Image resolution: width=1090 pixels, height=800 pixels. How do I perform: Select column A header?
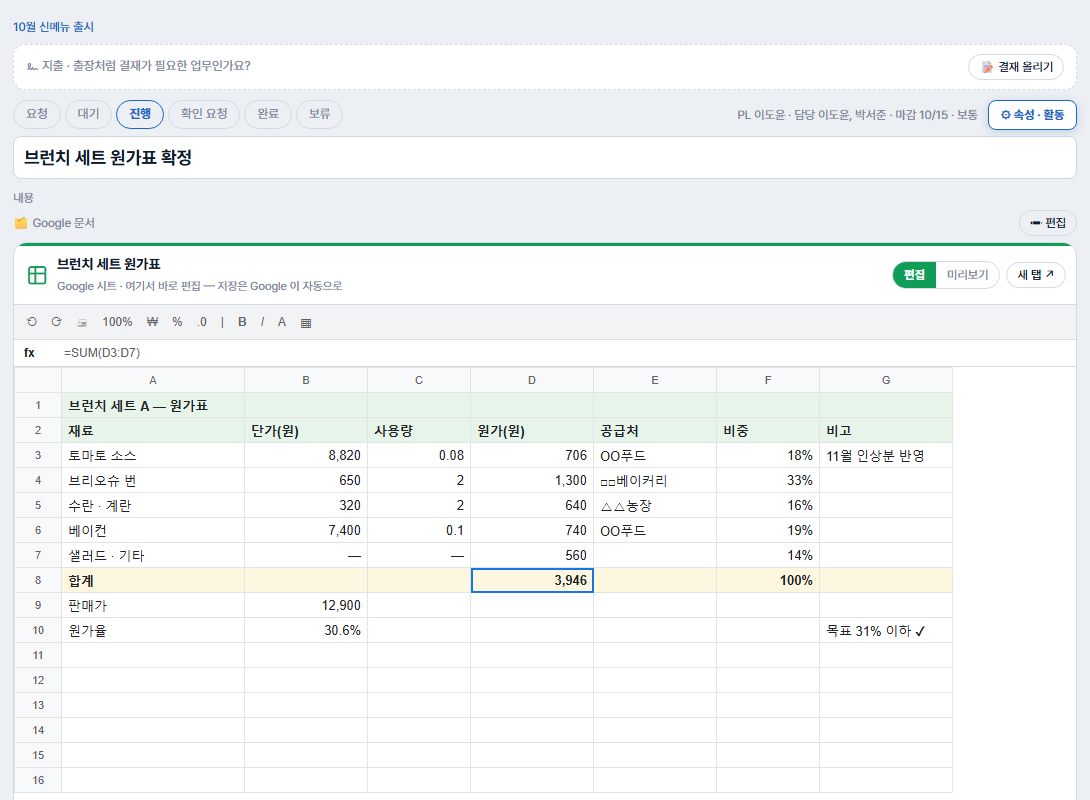tap(153, 380)
